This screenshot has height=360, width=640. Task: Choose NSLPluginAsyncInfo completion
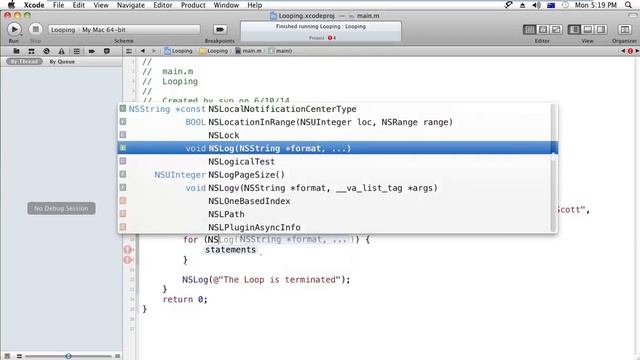pos(338,227)
